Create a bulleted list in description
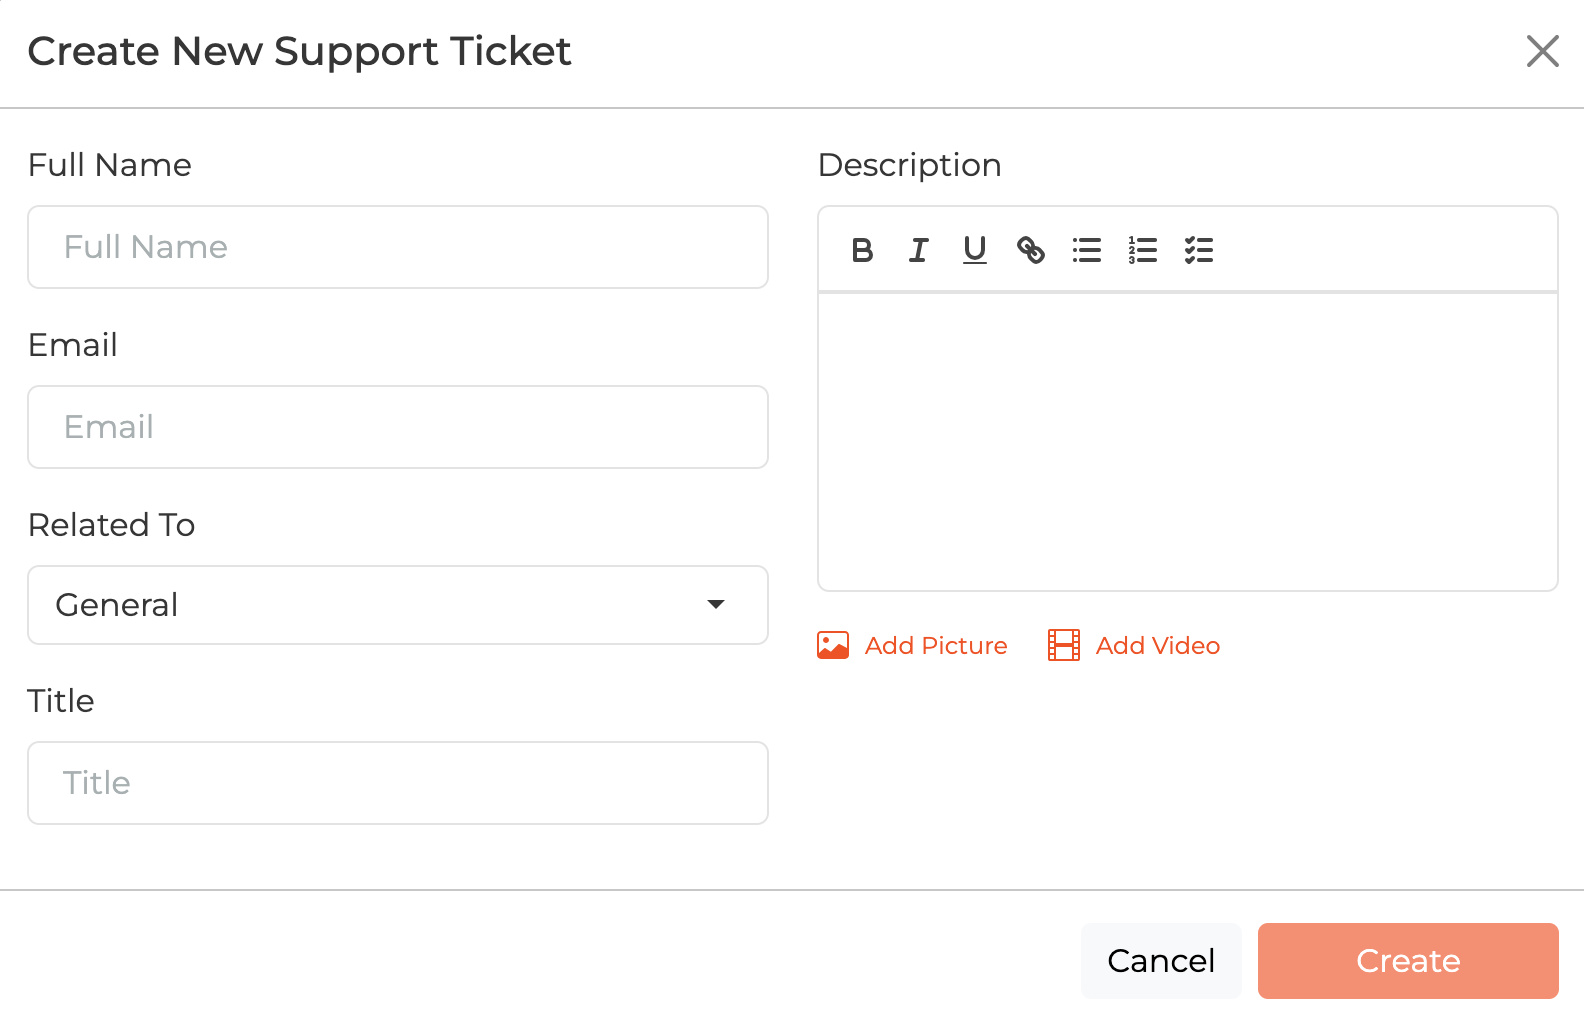Viewport: 1584px width, 1024px height. tap(1086, 250)
